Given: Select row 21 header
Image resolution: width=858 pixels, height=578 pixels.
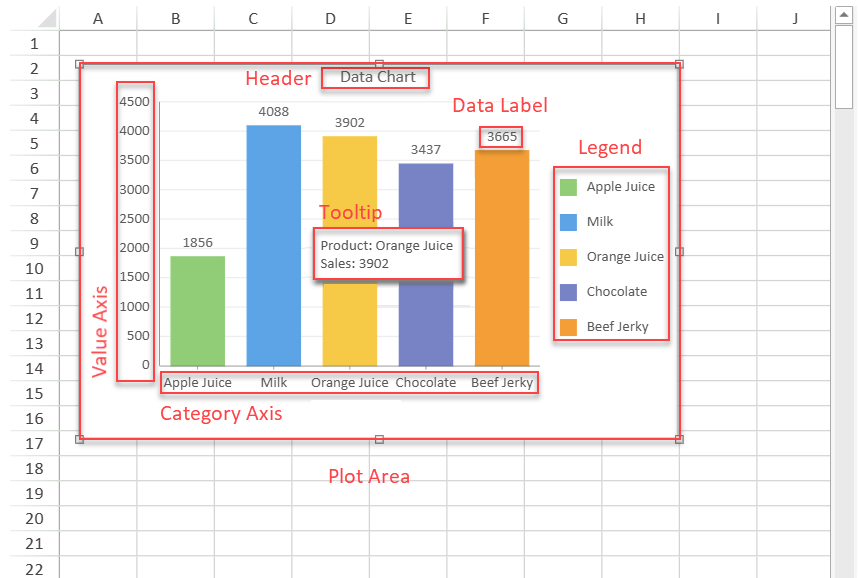Looking at the screenshot, I should tap(34, 544).
